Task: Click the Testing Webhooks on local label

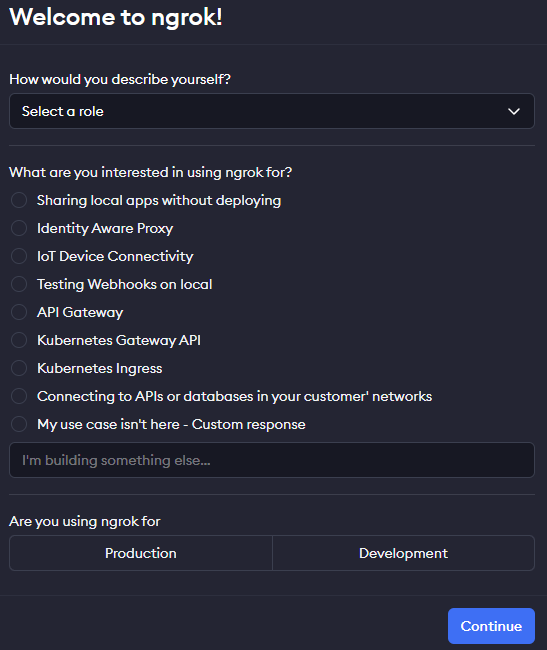Action: pyautogui.click(x=125, y=284)
